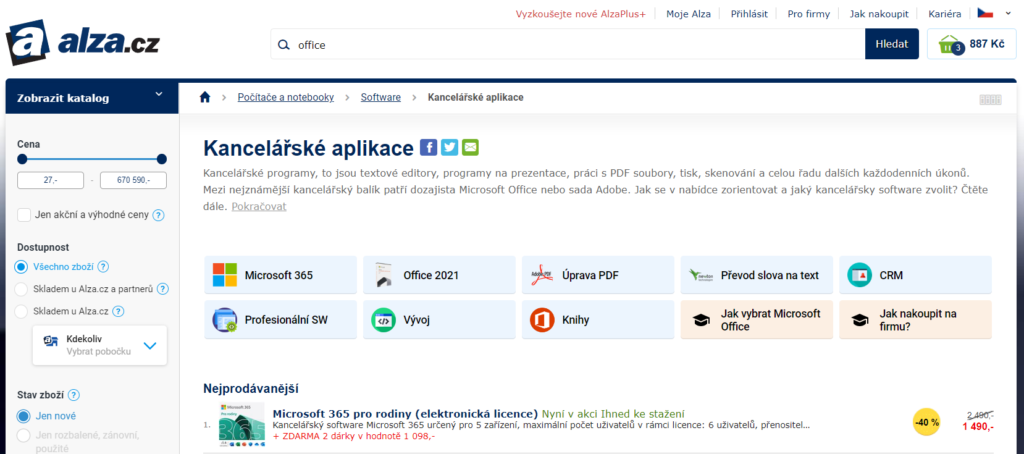
Task: Share category on Twitter
Action: tap(449, 148)
